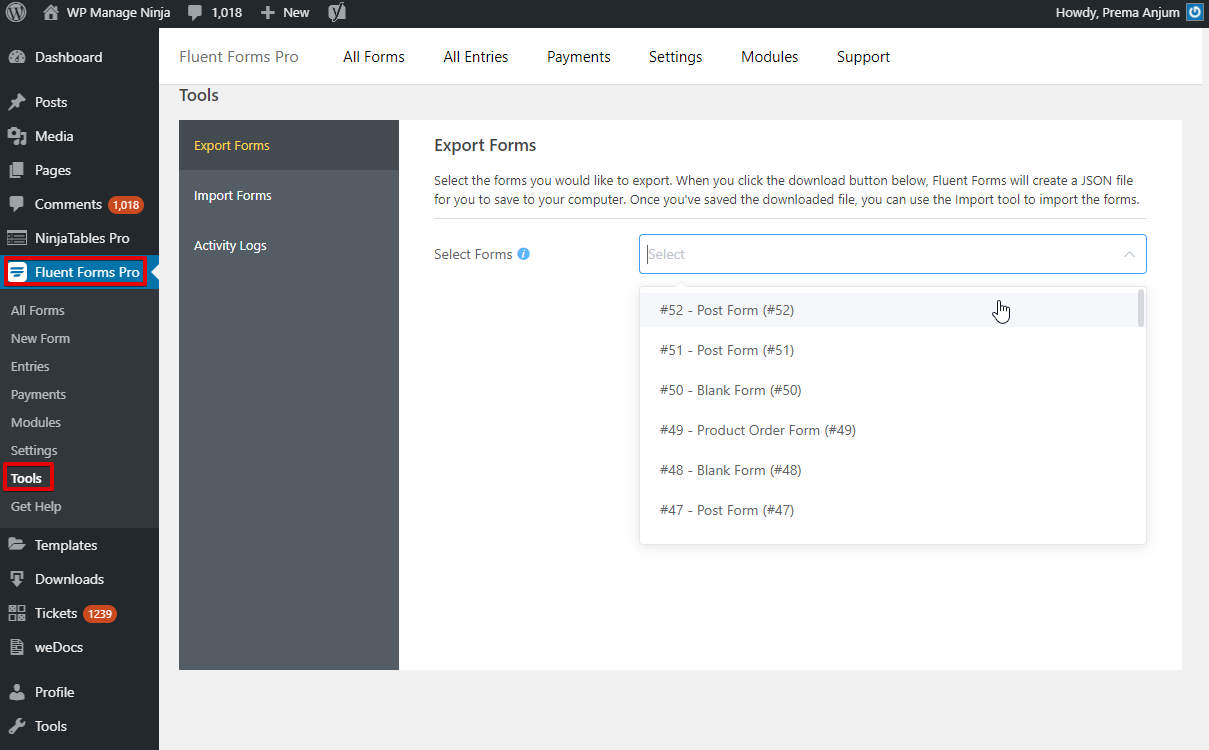Open the Payments top tab
Screen dimensions: 1209x750
point(579,57)
